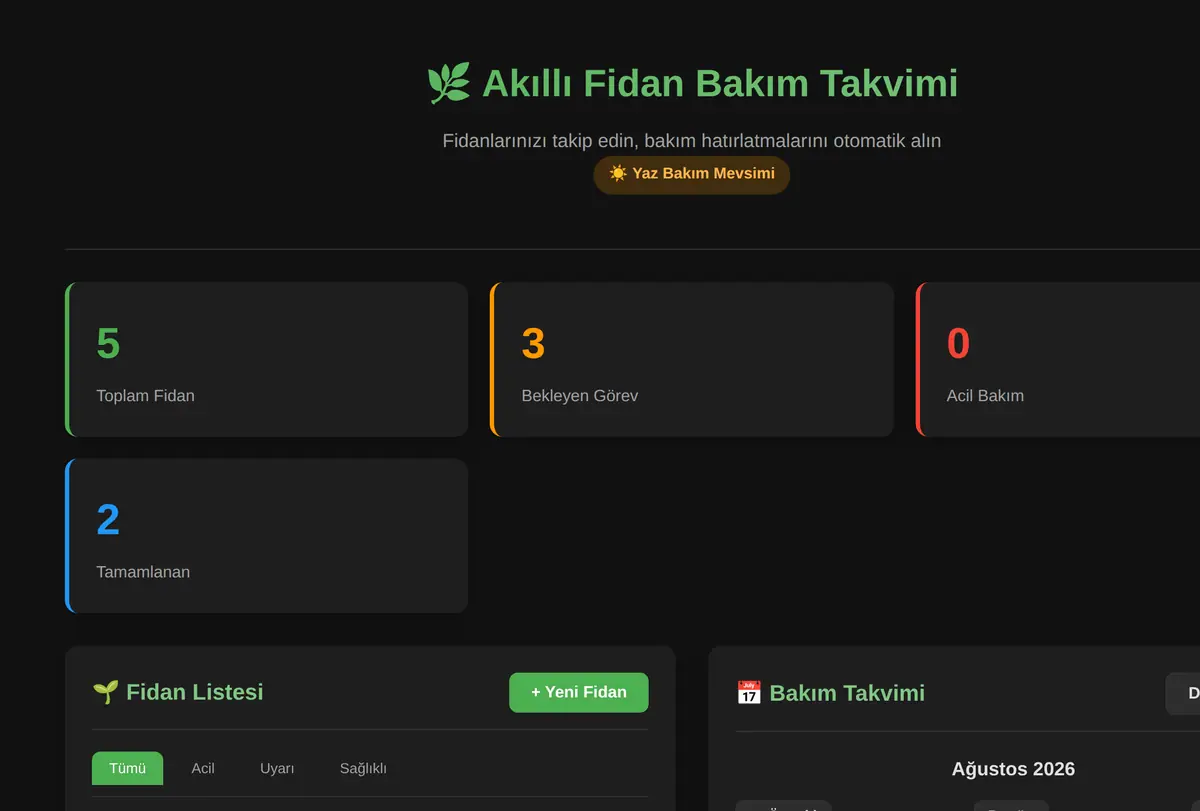
Task: Open the Tamamlanan stat card
Action: point(267,536)
